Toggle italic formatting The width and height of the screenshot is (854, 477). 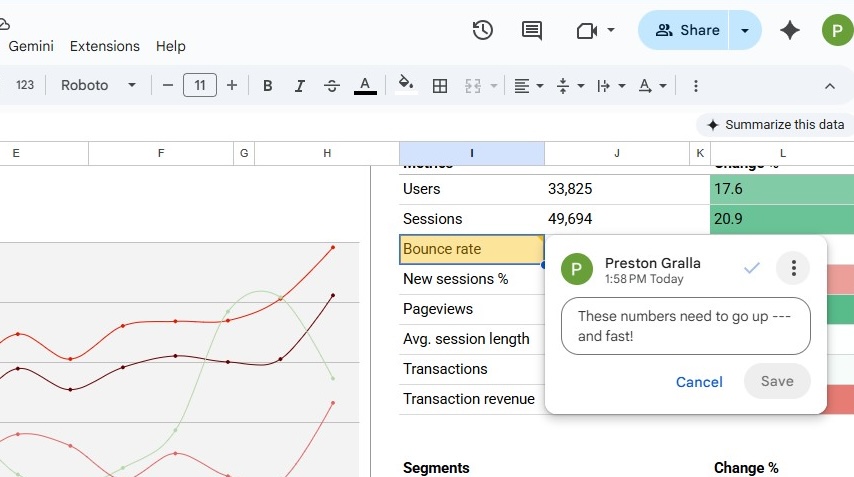(x=300, y=85)
